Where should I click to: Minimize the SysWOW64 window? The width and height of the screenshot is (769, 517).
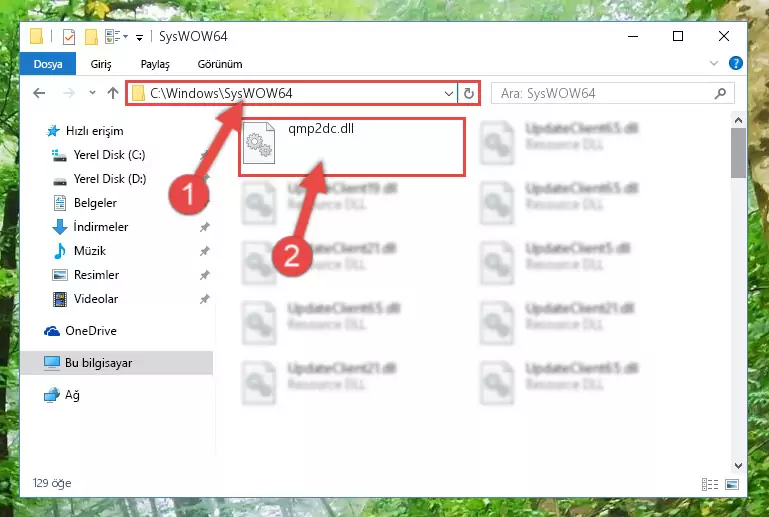(633, 36)
